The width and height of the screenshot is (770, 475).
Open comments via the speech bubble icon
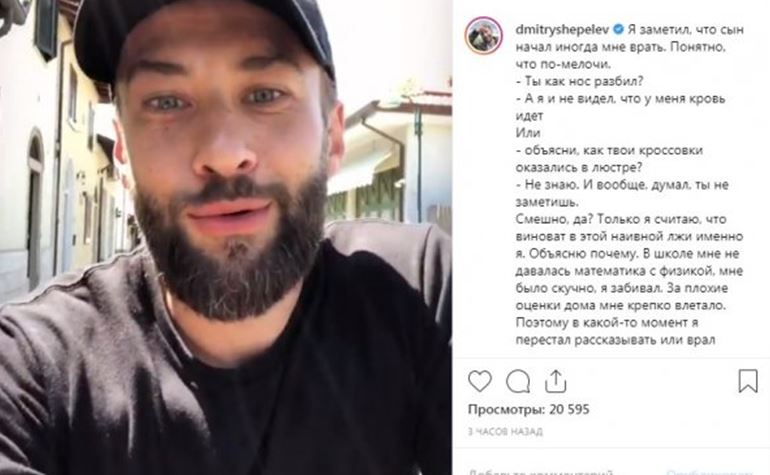[518, 381]
